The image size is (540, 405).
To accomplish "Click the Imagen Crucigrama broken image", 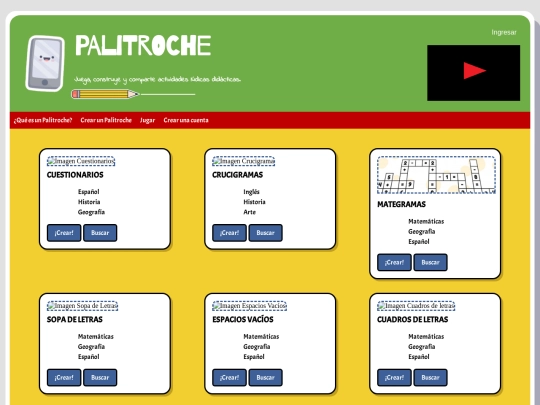I will click(243, 161).
